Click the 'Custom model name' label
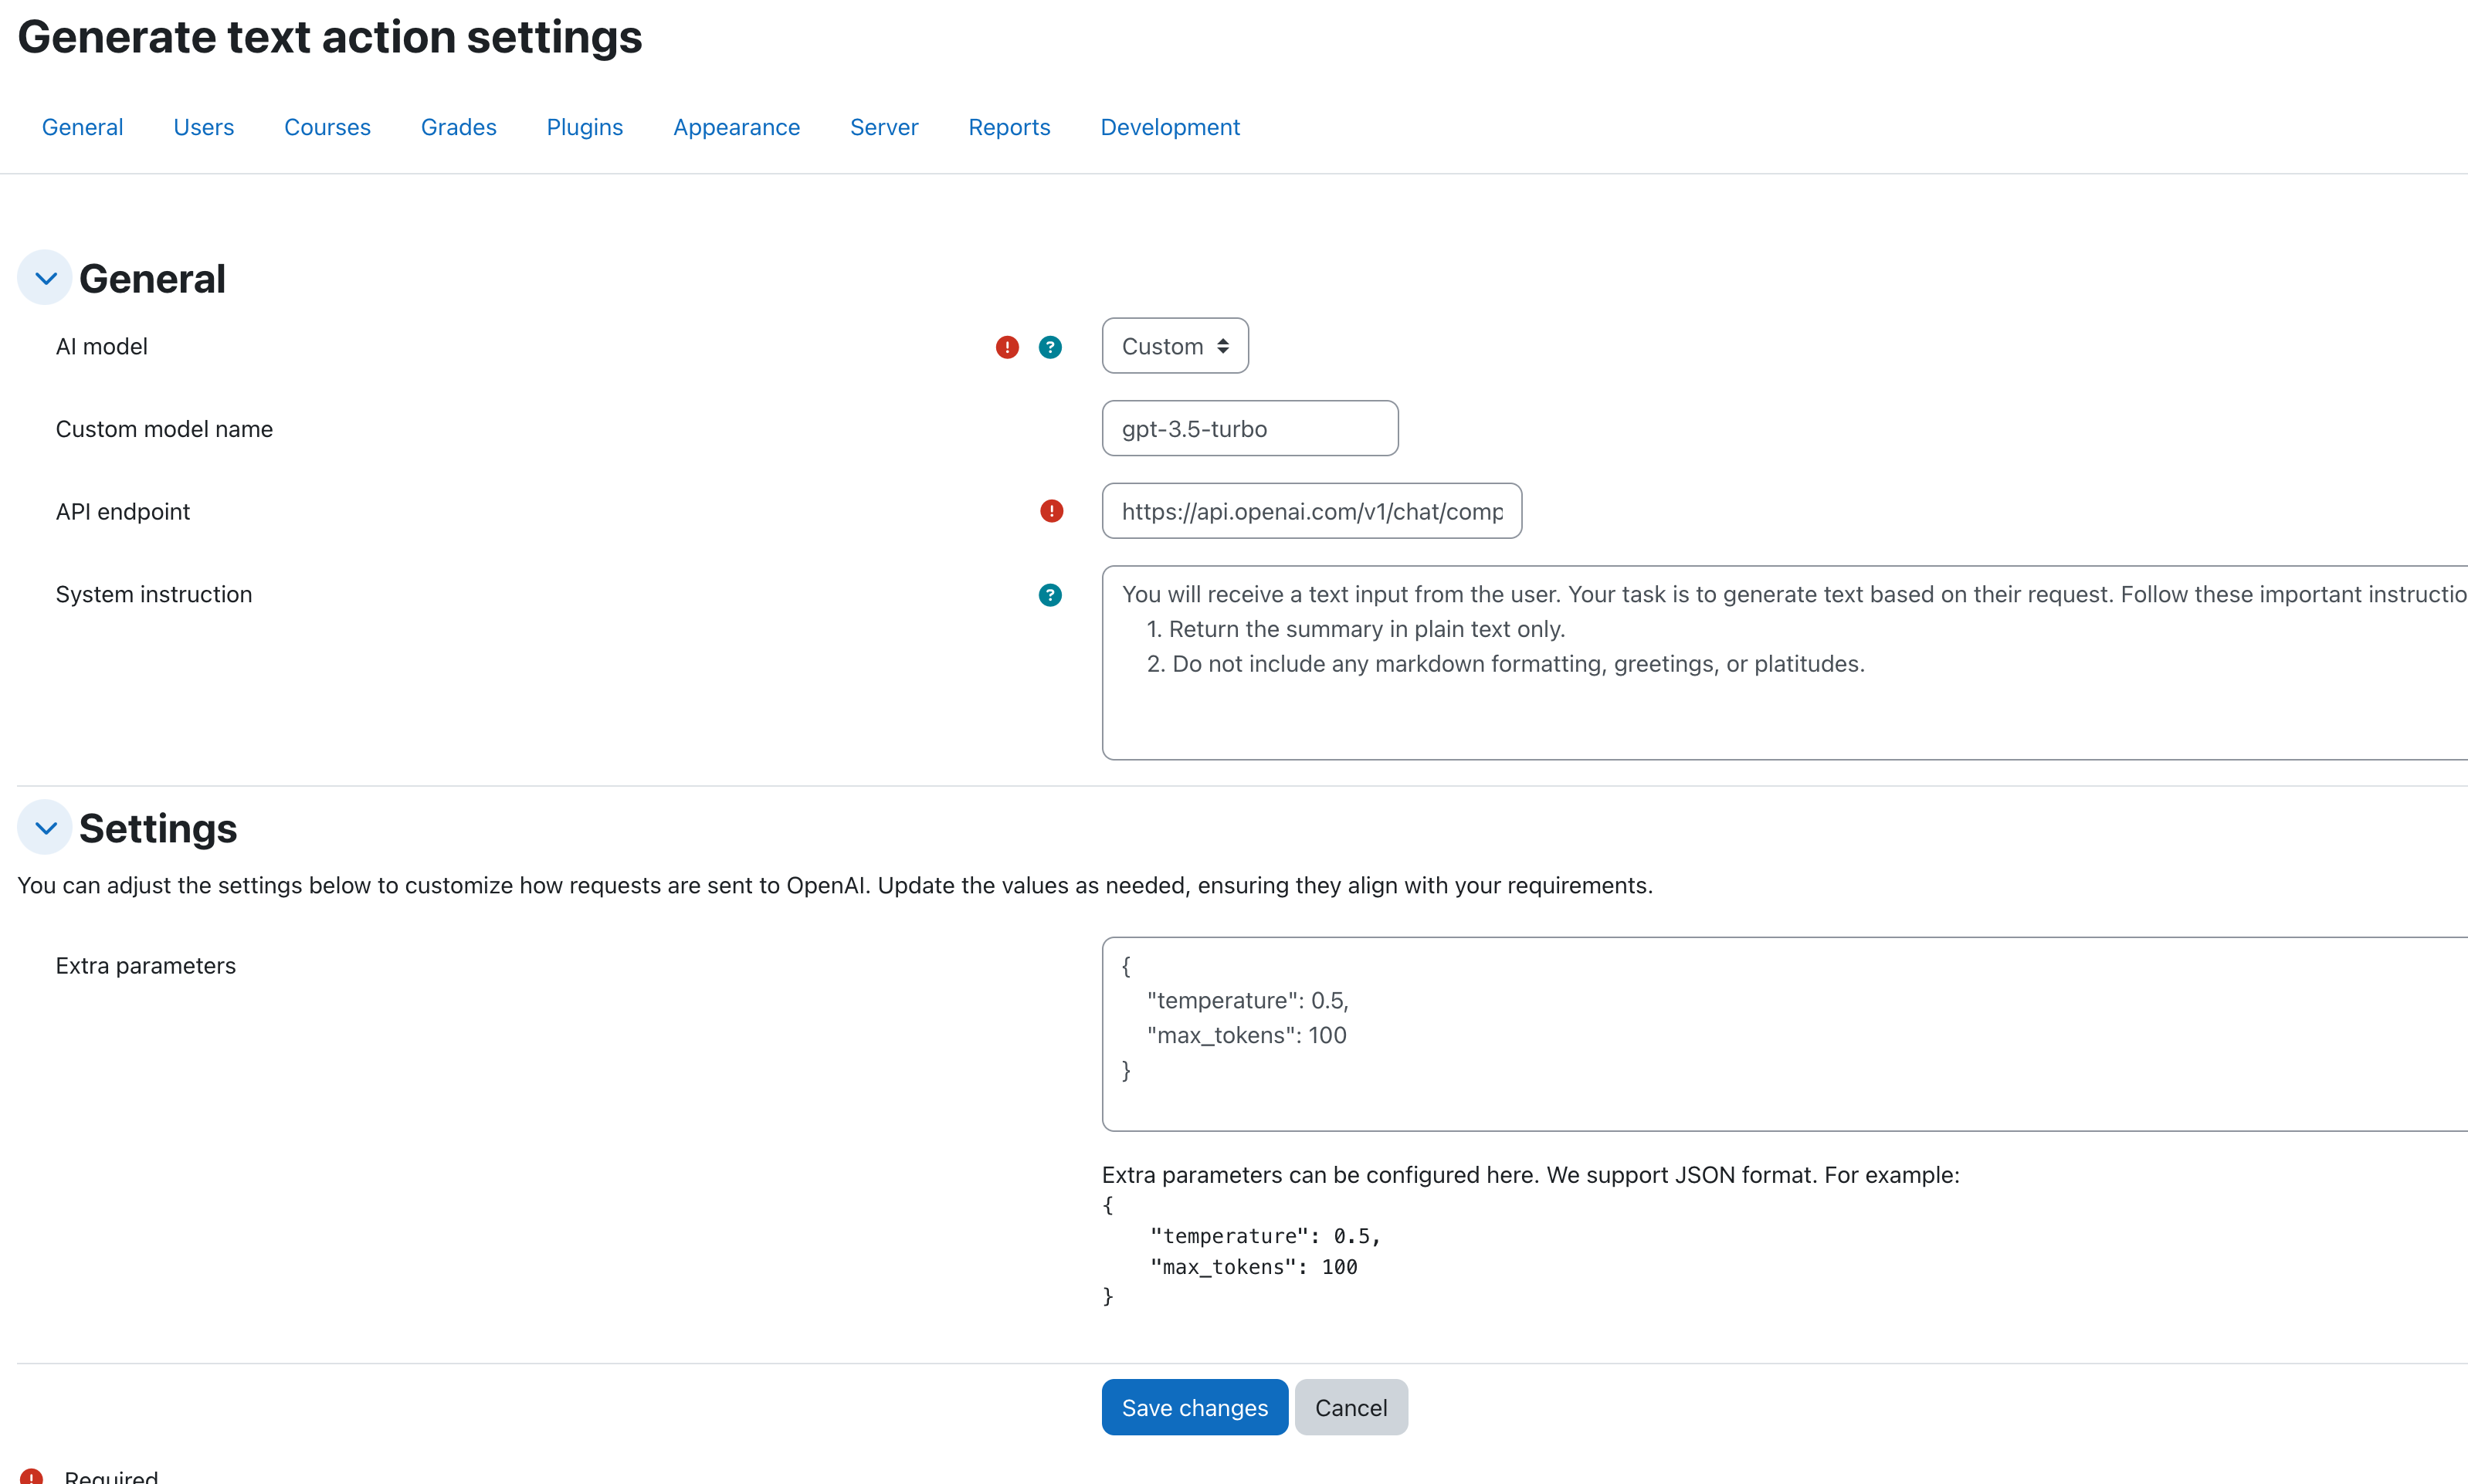The width and height of the screenshot is (2468, 1484). pos(164,429)
